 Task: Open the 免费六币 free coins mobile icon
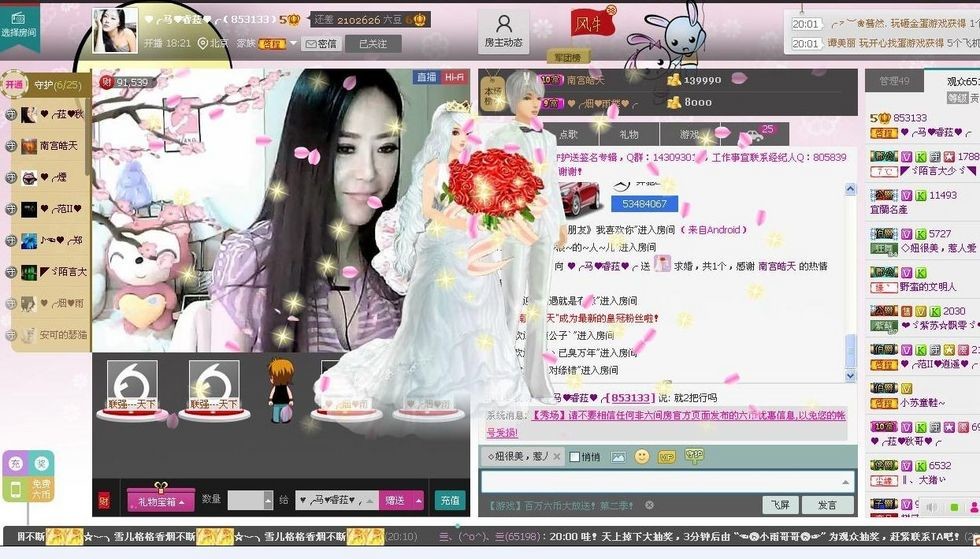tap(28, 489)
